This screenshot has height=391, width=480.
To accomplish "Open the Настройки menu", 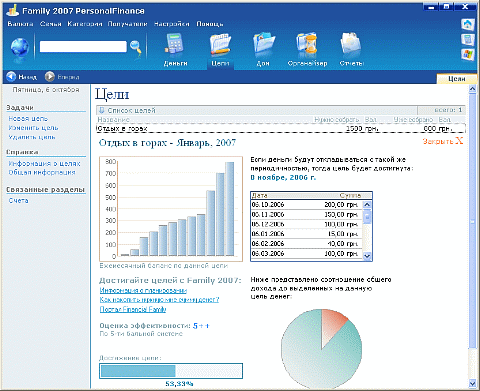I will coord(171,24).
